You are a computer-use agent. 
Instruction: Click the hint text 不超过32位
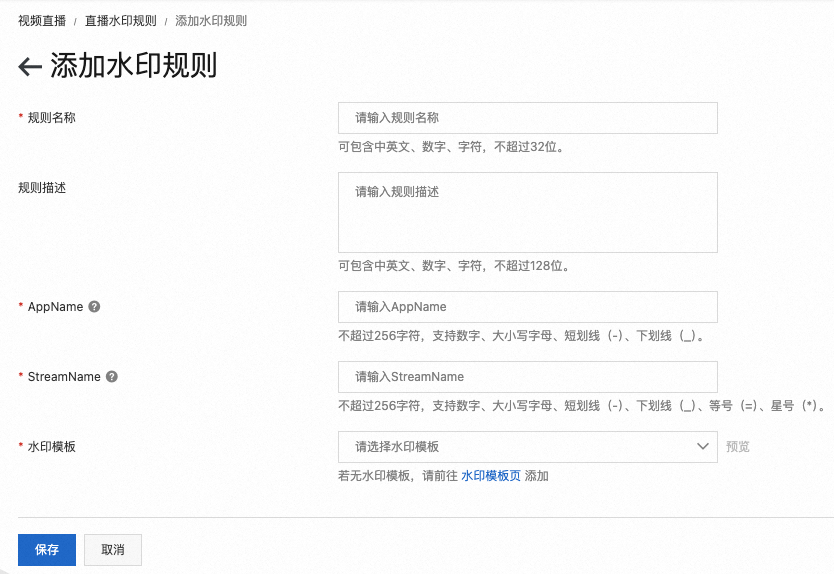click(529, 147)
